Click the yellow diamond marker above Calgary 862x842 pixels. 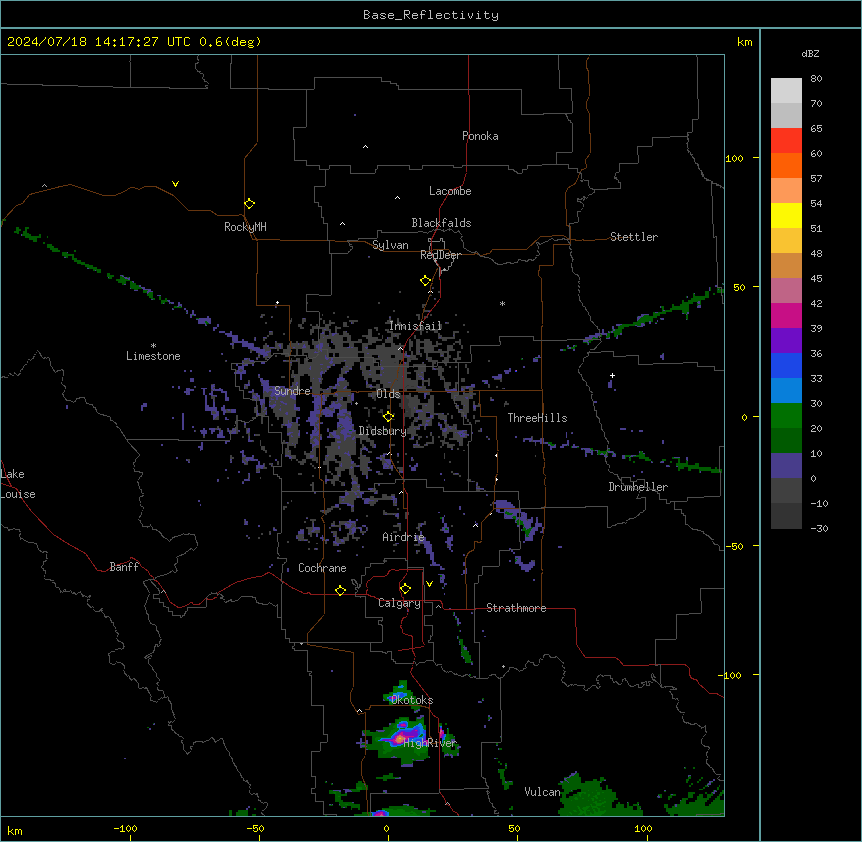405,589
